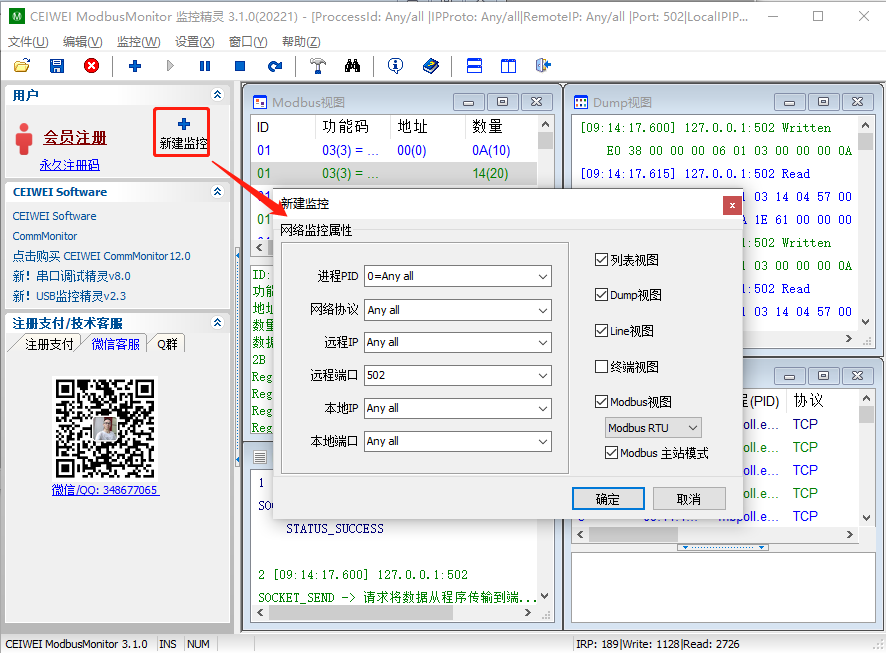Click the Modbus视图 window title icon

pyautogui.click(x=260, y=102)
